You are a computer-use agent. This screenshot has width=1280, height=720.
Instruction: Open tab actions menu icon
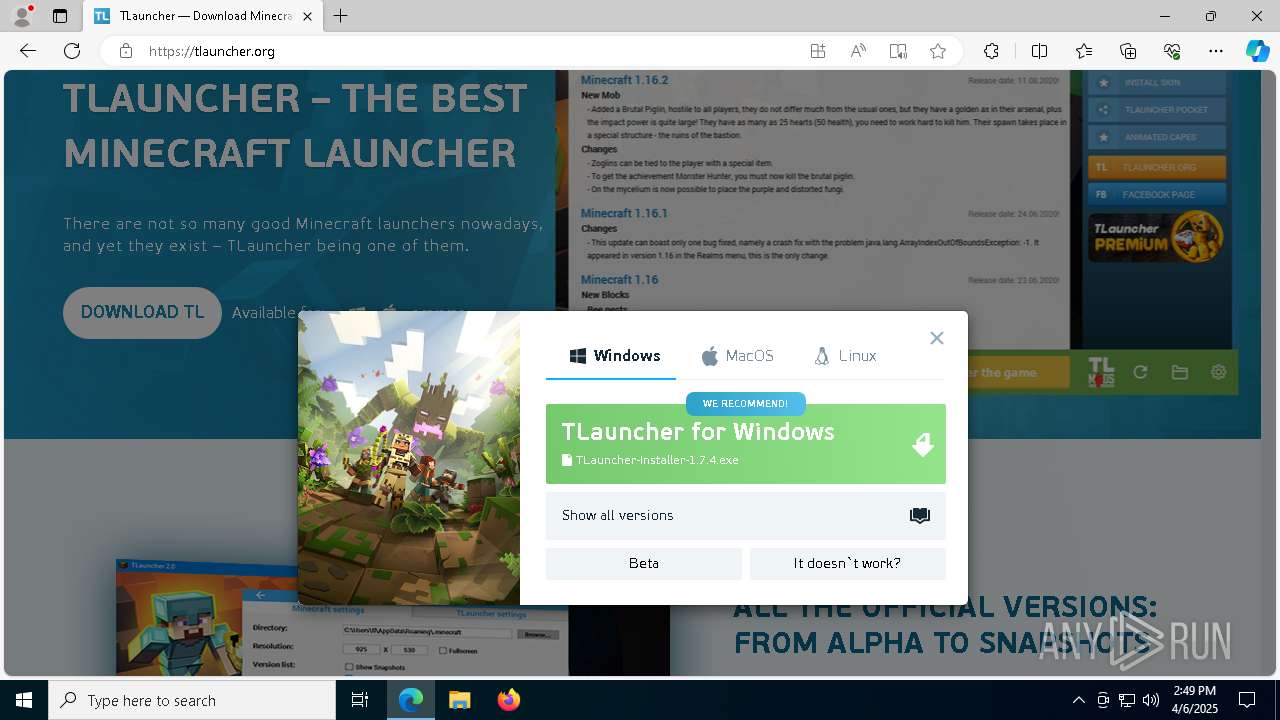pyautogui.click(x=60, y=16)
